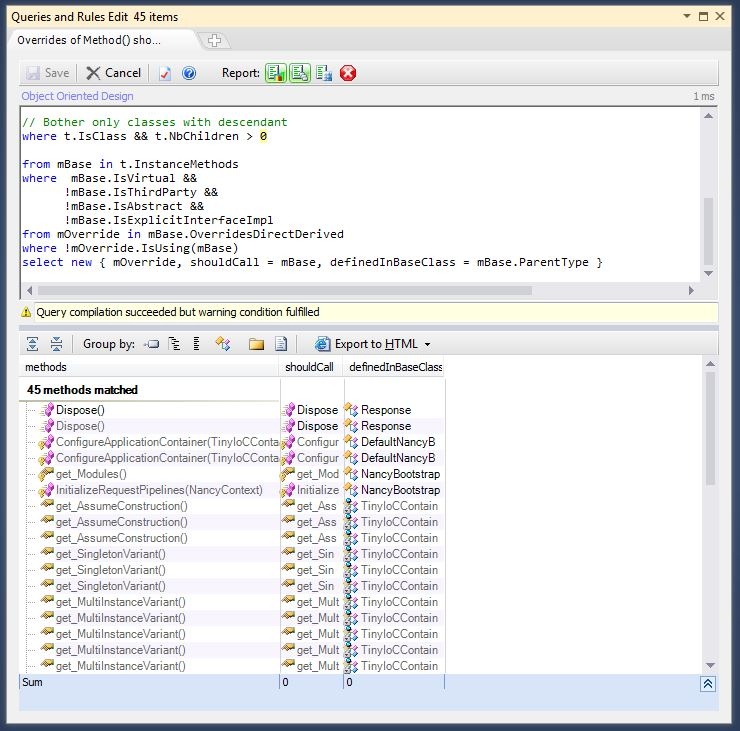This screenshot has width=740, height=731.
Task: Click the red error report icon
Action: 348,73
